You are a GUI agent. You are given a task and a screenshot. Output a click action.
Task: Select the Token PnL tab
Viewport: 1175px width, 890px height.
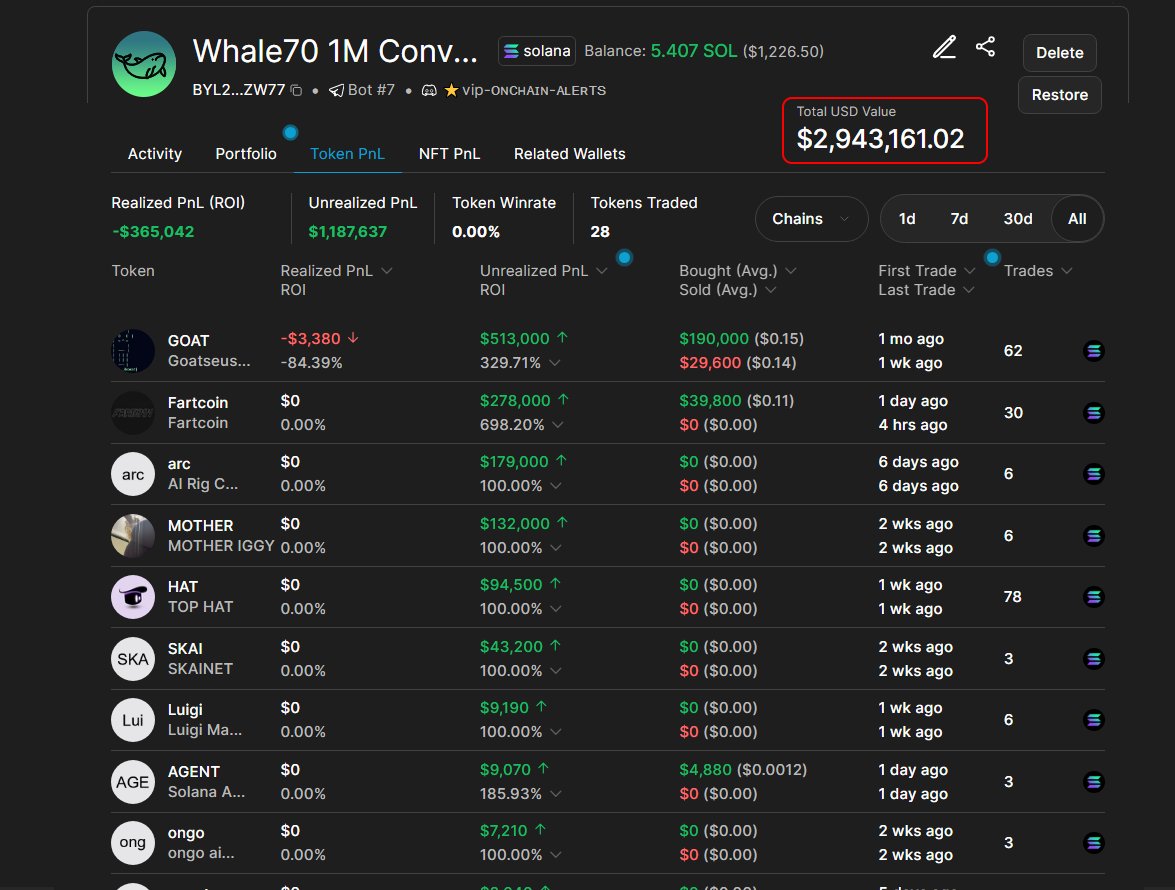[x=348, y=154]
